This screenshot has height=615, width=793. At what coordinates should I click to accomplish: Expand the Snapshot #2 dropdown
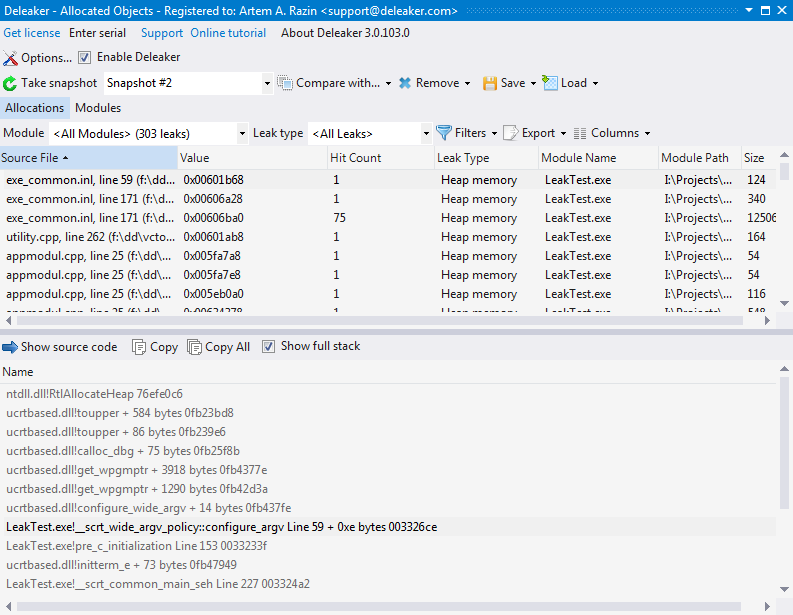pos(267,84)
